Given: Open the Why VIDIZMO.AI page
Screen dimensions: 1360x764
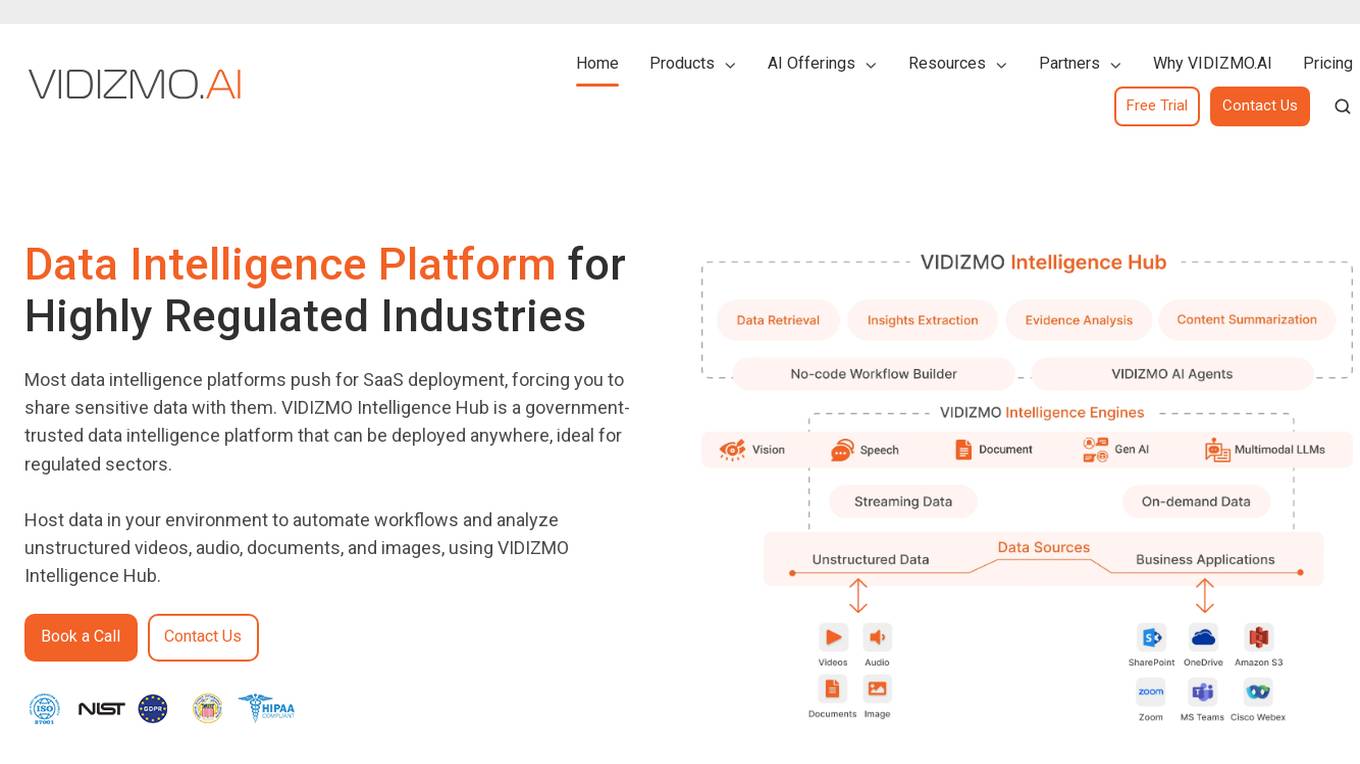Looking at the screenshot, I should tap(1212, 63).
